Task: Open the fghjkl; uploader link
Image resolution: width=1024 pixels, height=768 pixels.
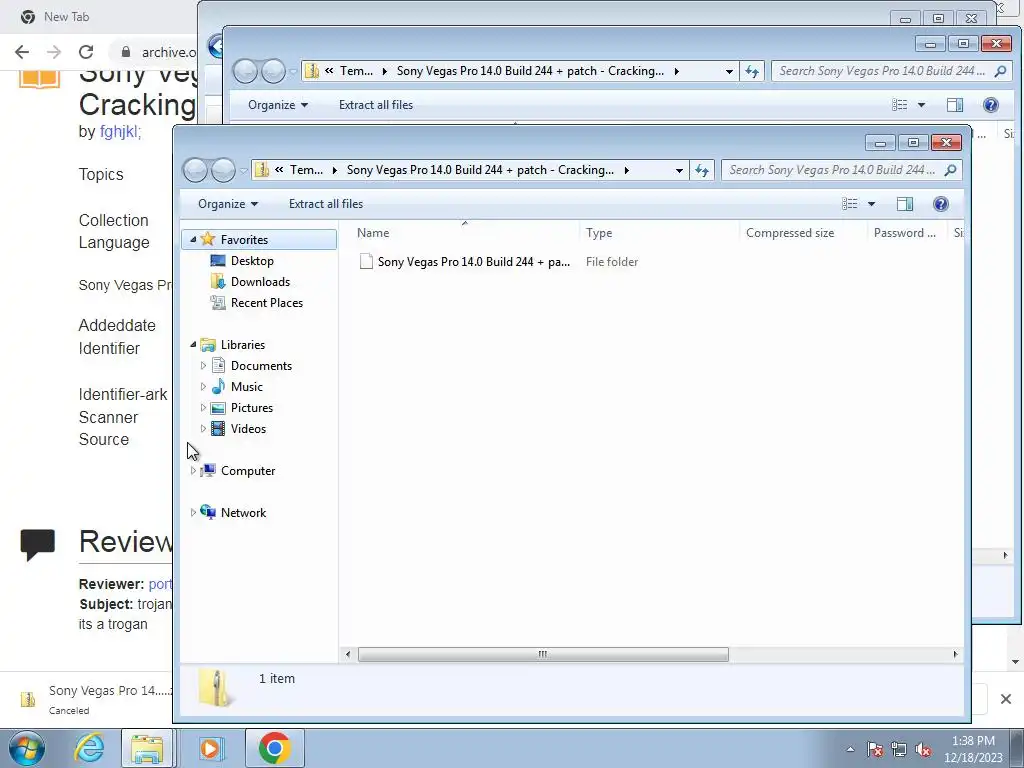Action: 120,131
